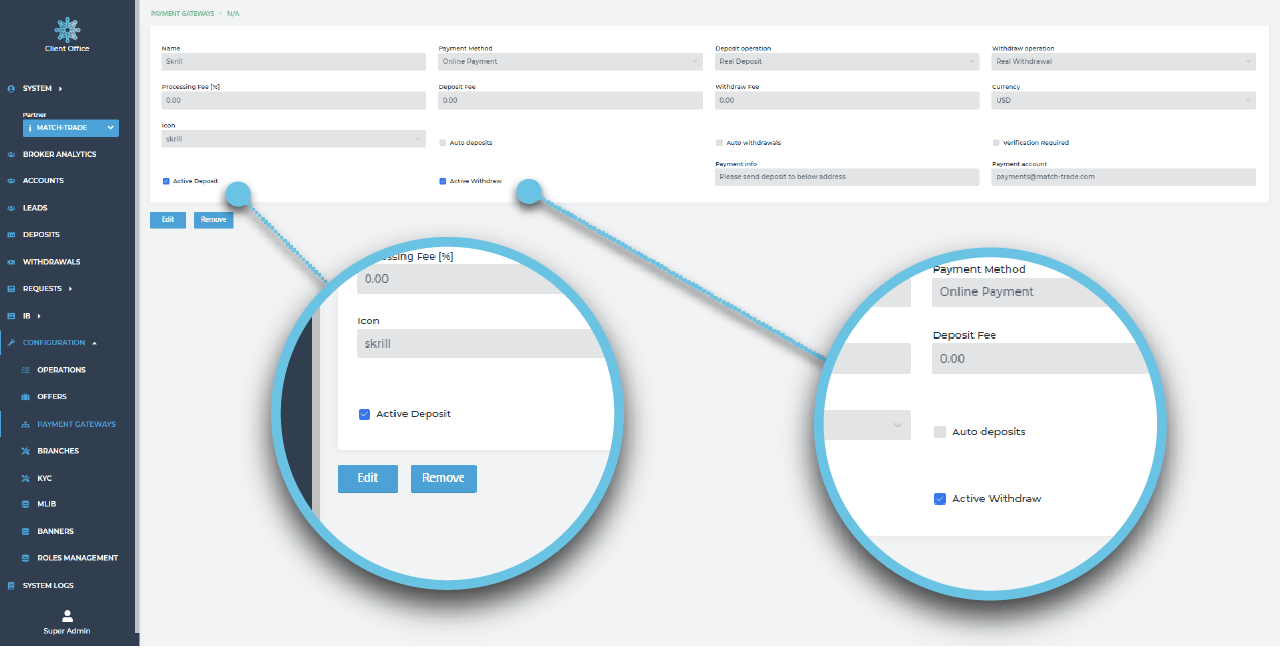Expand the MATCH-TRADE partner selector
1280x661 pixels.
71,128
